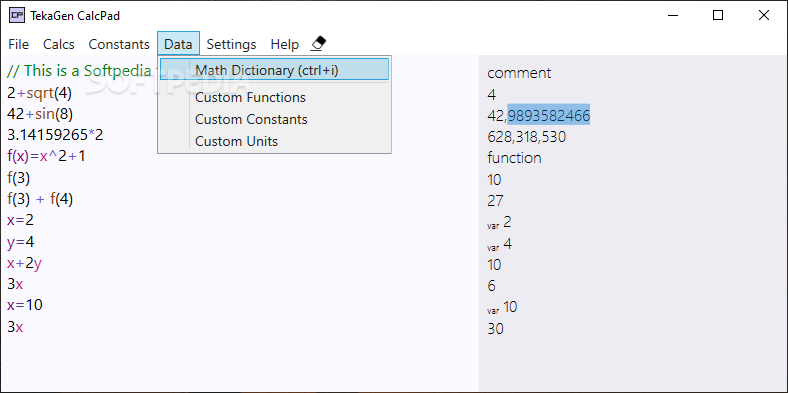788x393 pixels.
Task: Click the eraser clear icon
Action: coord(318,44)
